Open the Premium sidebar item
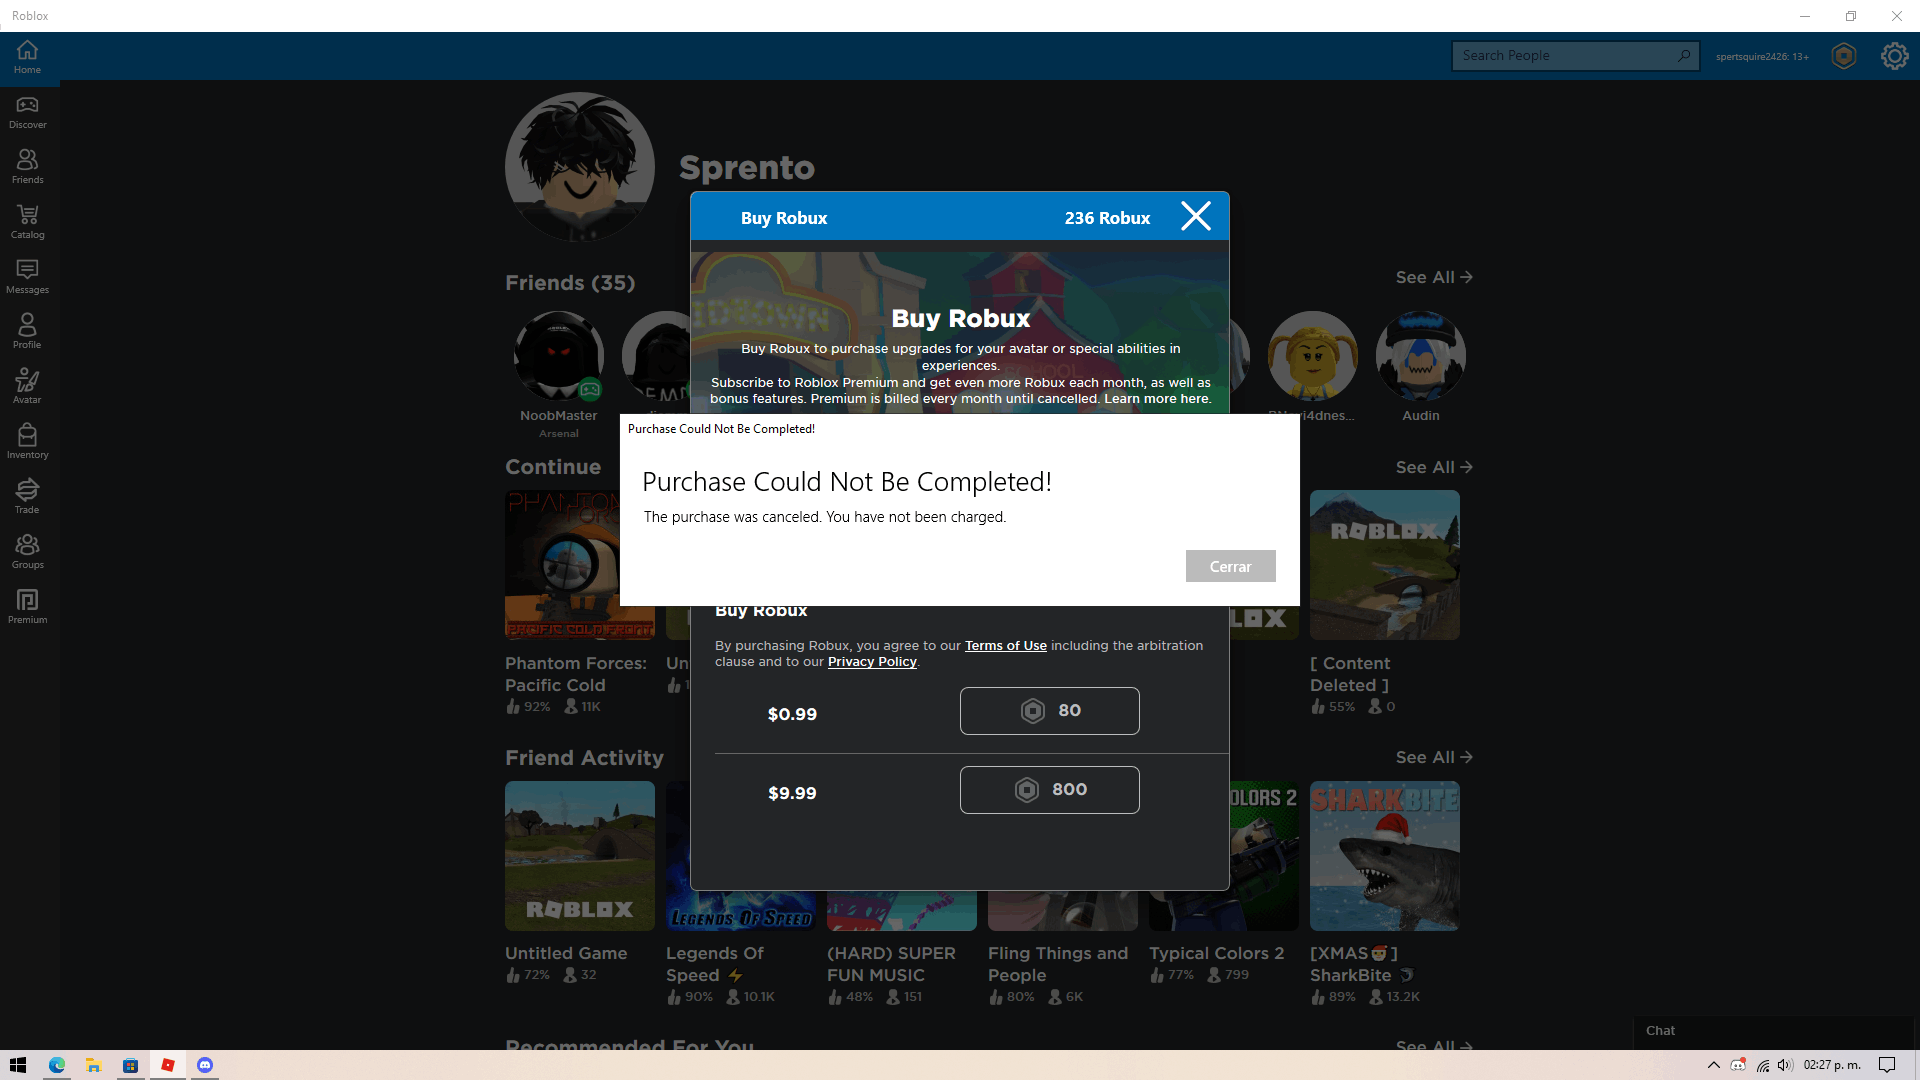The image size is (1920, 1080). point(27,607)
